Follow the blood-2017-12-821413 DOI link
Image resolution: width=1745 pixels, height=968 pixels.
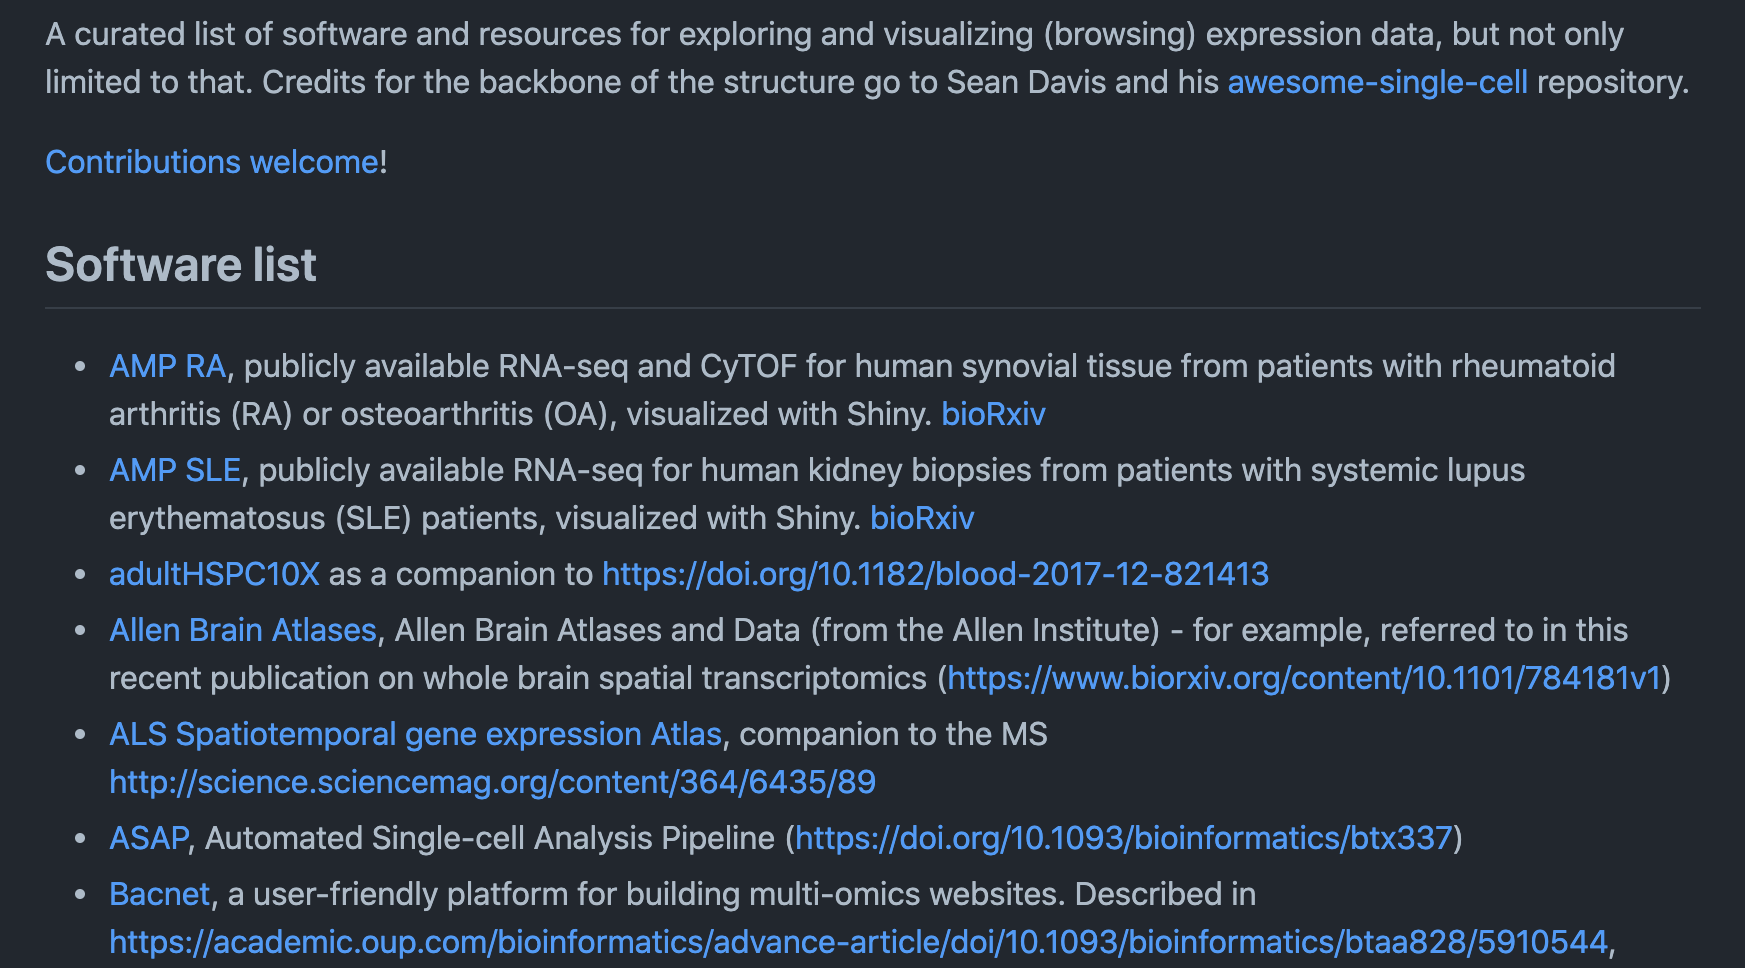click(x=935, y=574)
